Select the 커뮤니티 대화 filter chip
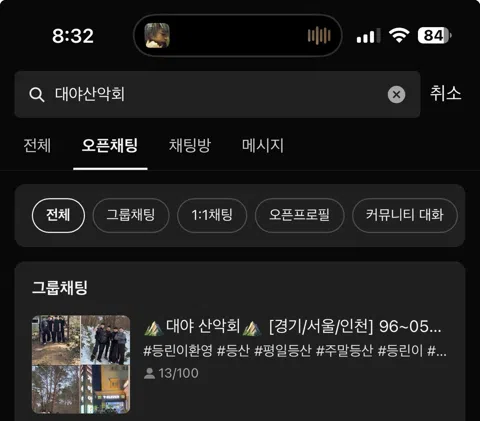This screenshot has width=480, height=421. coord(405,215)
